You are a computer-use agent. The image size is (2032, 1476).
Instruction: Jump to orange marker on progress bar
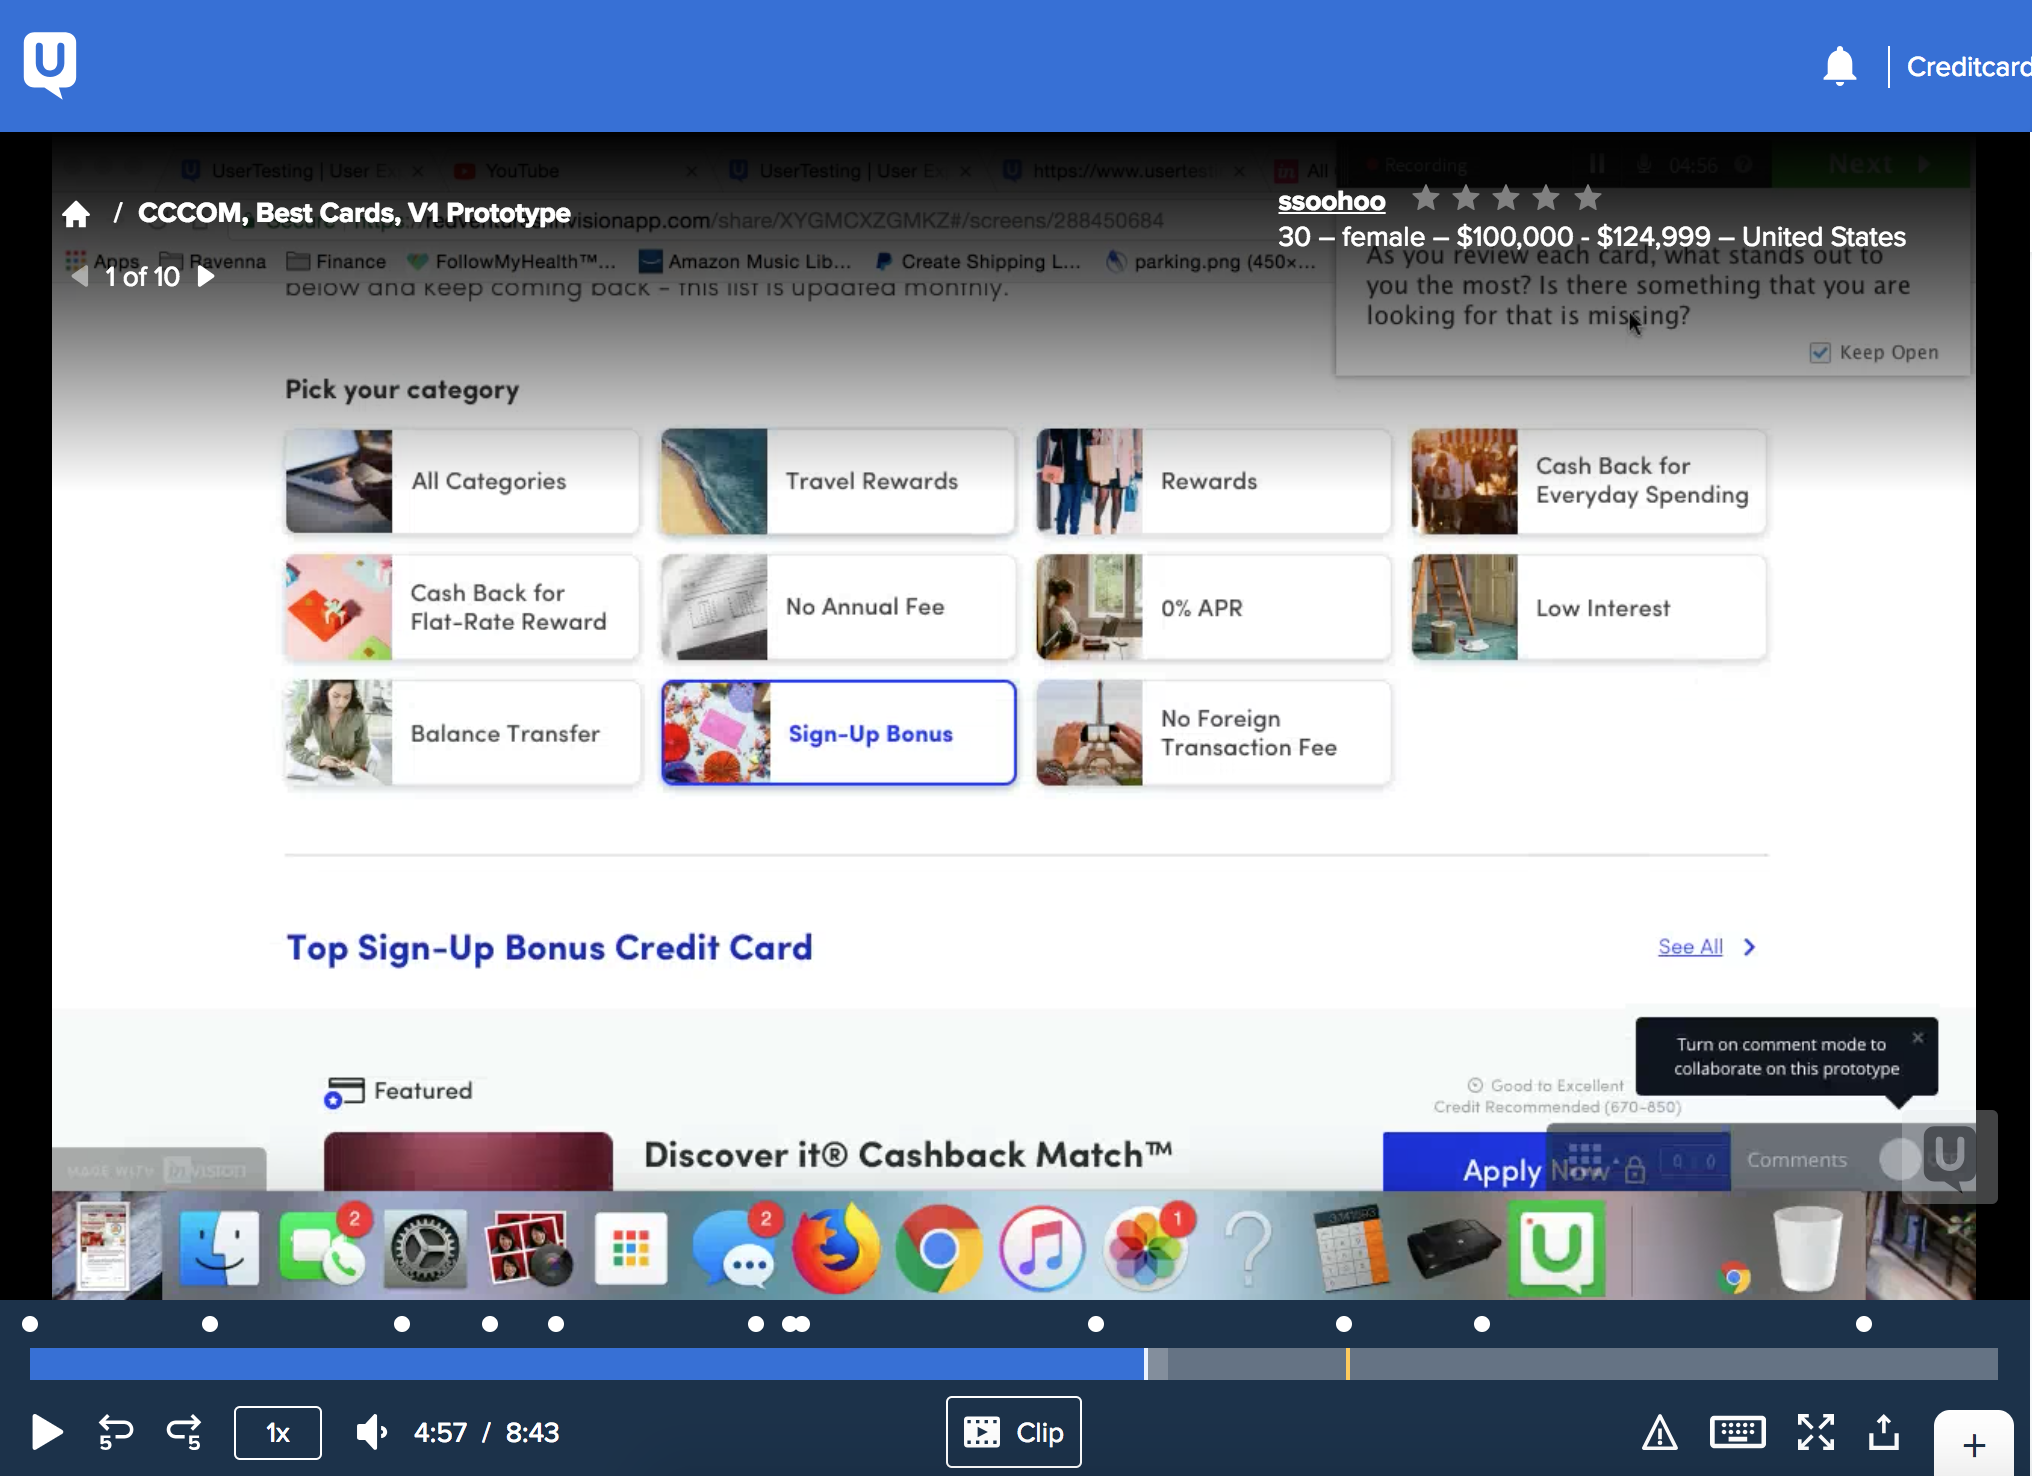coord(1347,1363)
